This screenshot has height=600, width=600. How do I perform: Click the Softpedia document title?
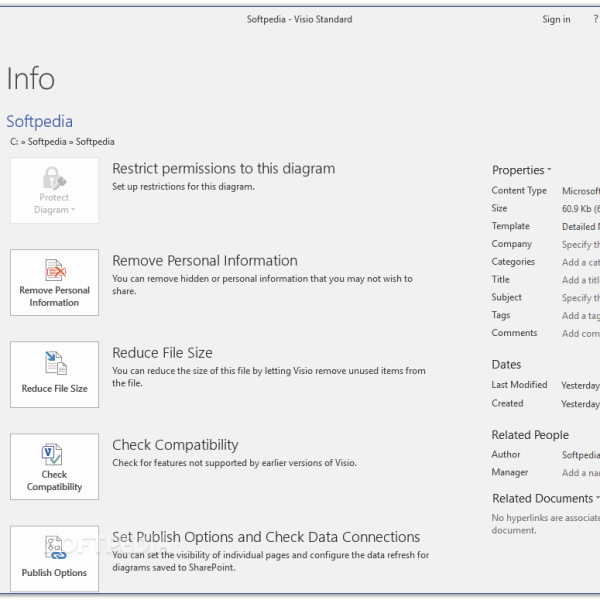[39, 121]
